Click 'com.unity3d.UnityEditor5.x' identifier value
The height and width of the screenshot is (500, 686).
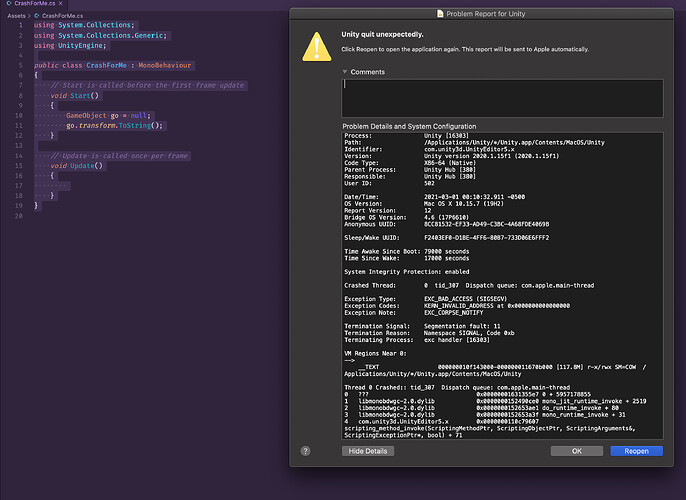coord(469,149)
